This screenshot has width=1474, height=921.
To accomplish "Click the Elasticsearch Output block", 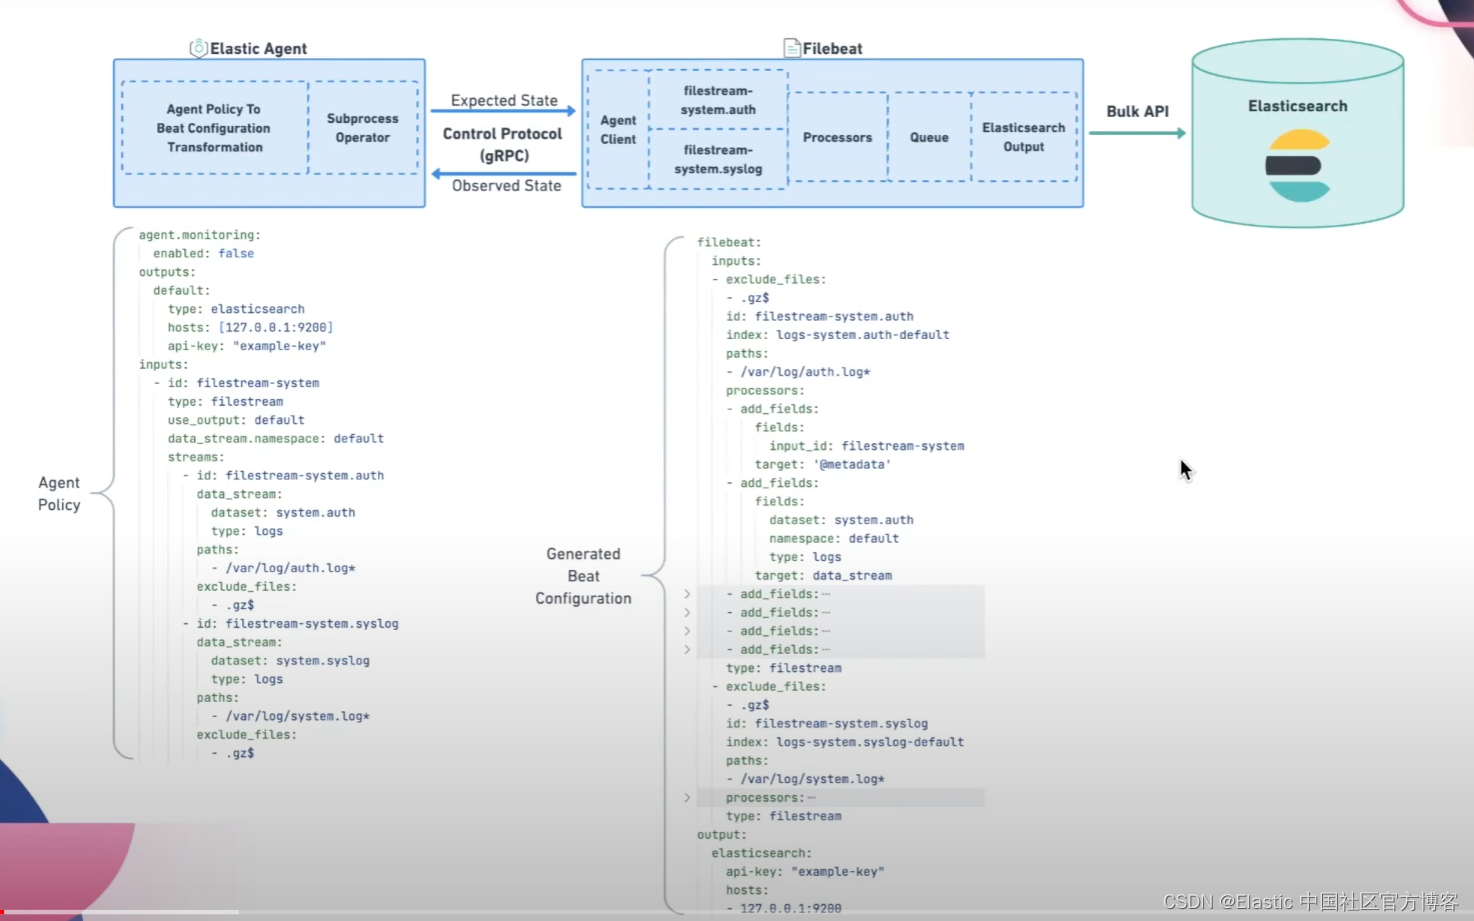I will point(1023,137).
